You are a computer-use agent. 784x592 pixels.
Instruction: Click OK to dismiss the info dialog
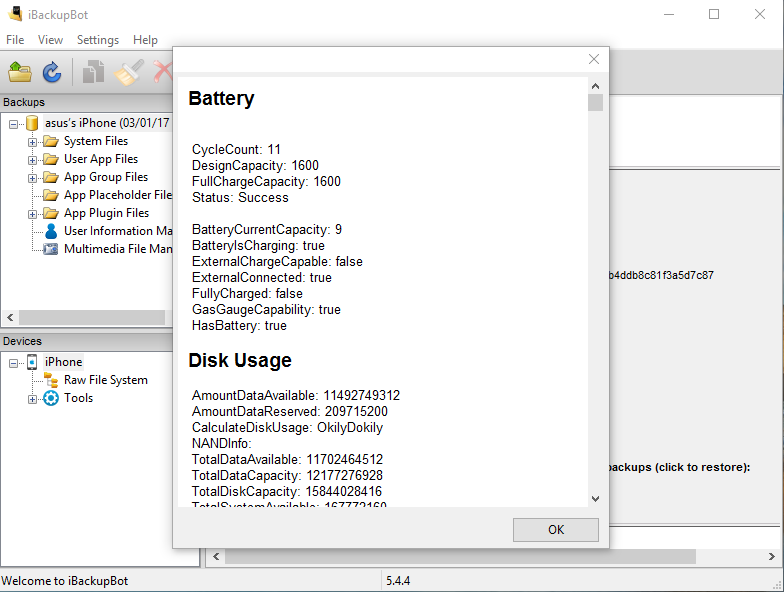point(556,530)
